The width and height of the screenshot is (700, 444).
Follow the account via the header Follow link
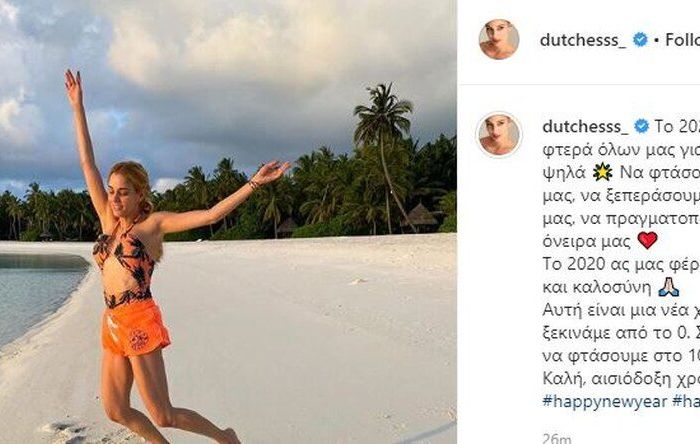tap(683, 40)
